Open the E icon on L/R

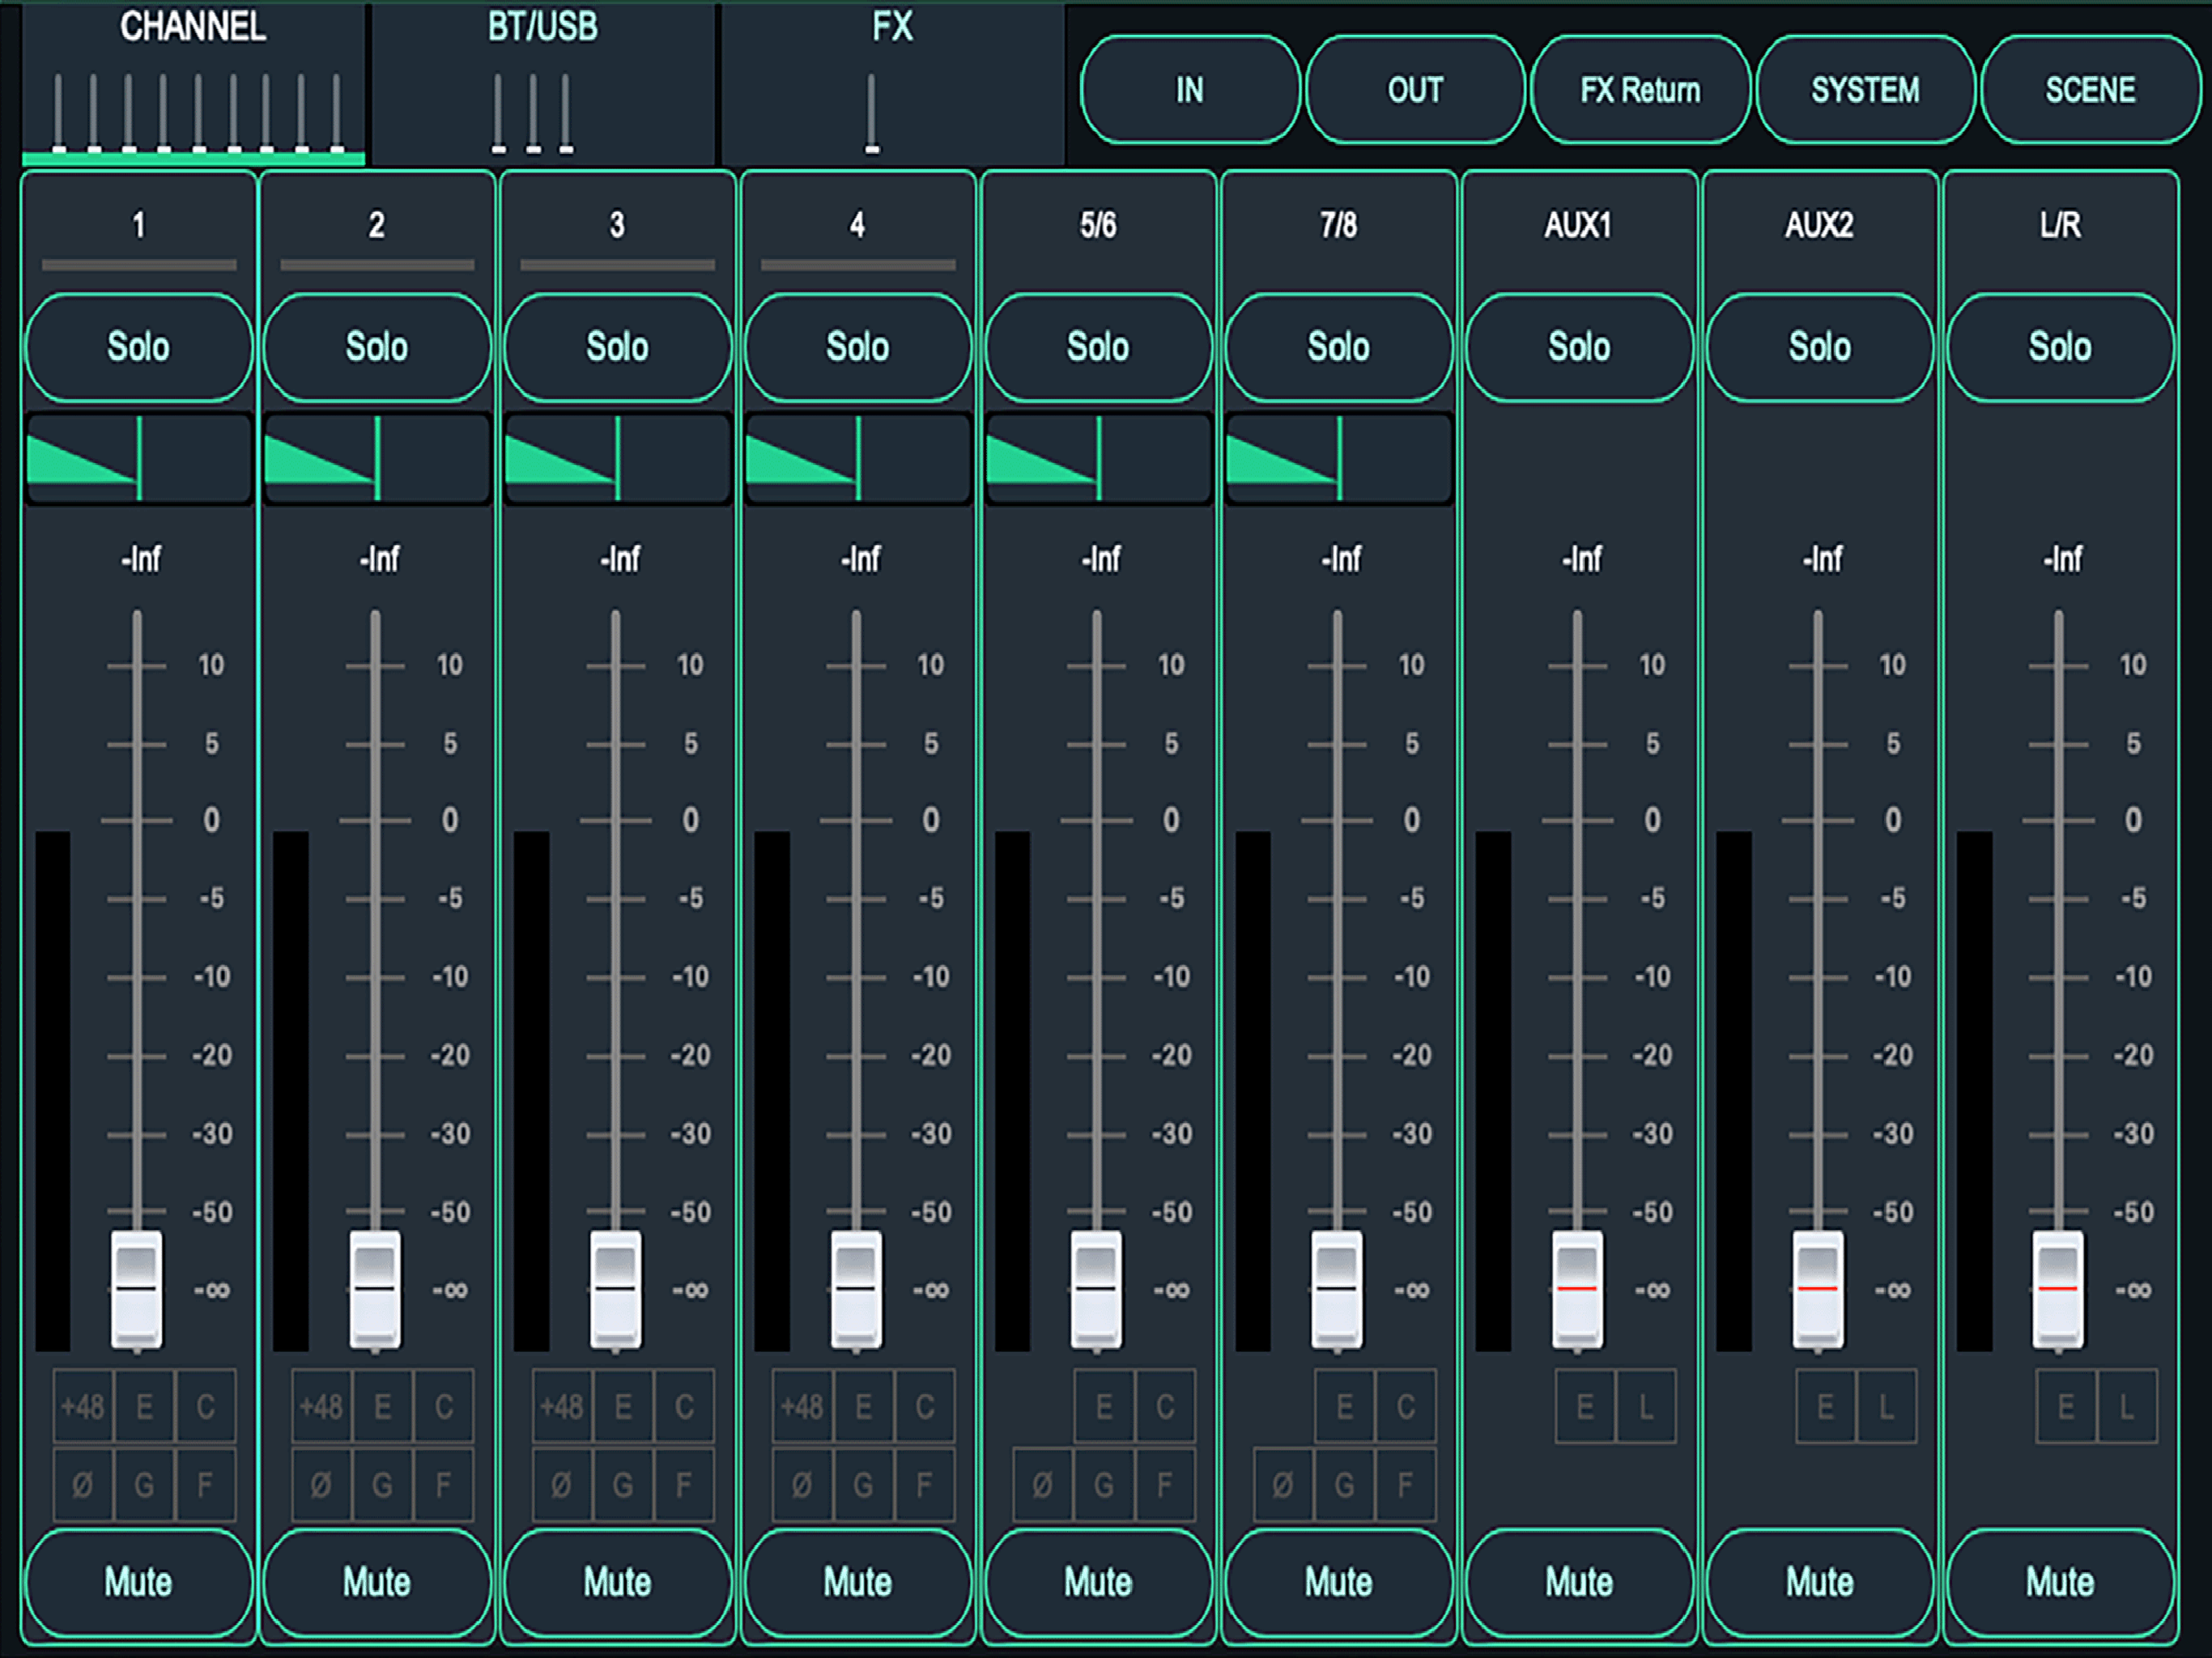pos(2066,1407)
